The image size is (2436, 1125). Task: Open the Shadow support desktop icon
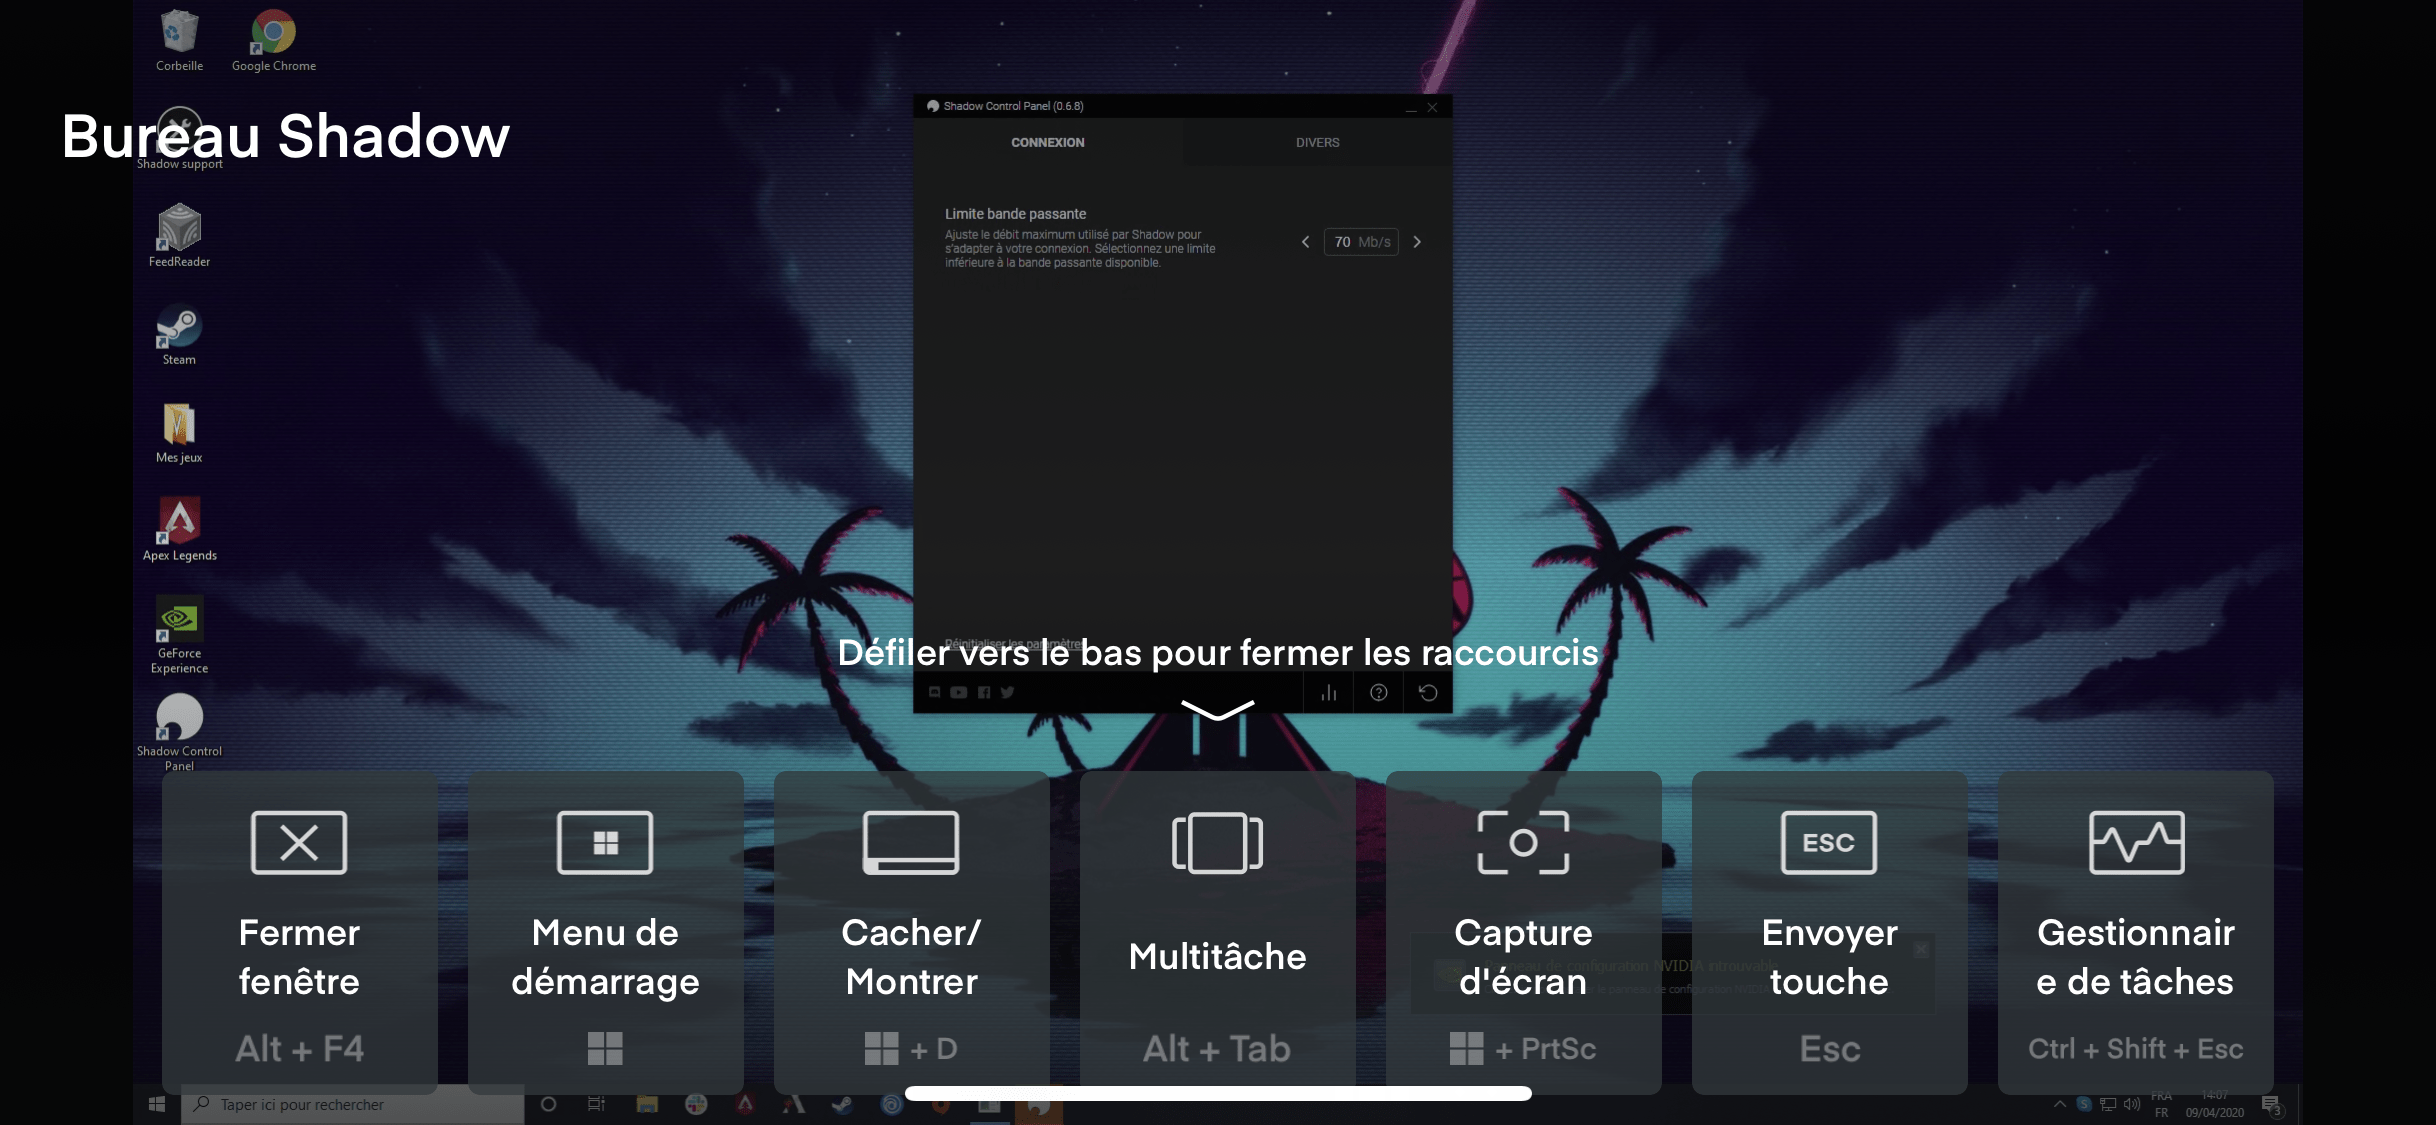pos(179,138)
